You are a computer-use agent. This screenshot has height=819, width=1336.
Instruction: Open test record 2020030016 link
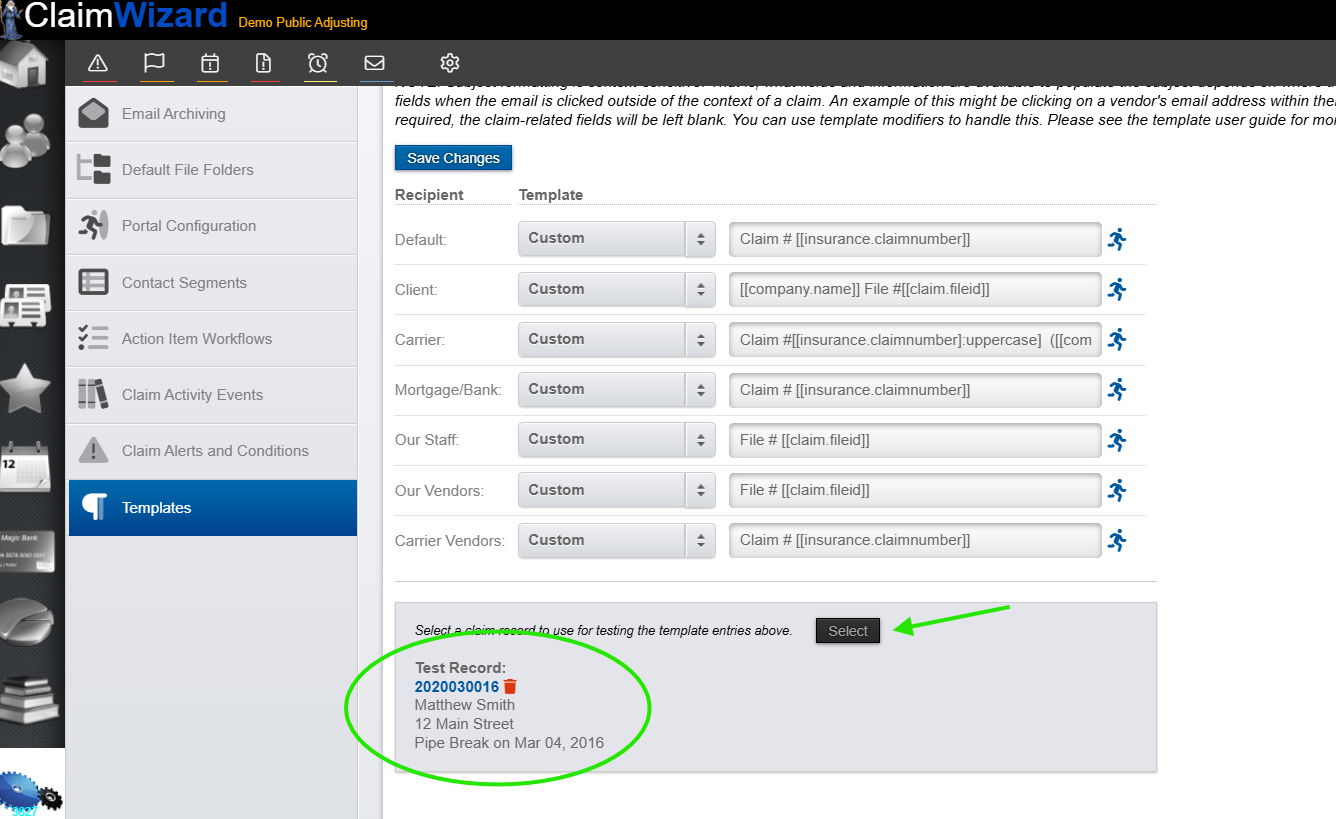456,687
